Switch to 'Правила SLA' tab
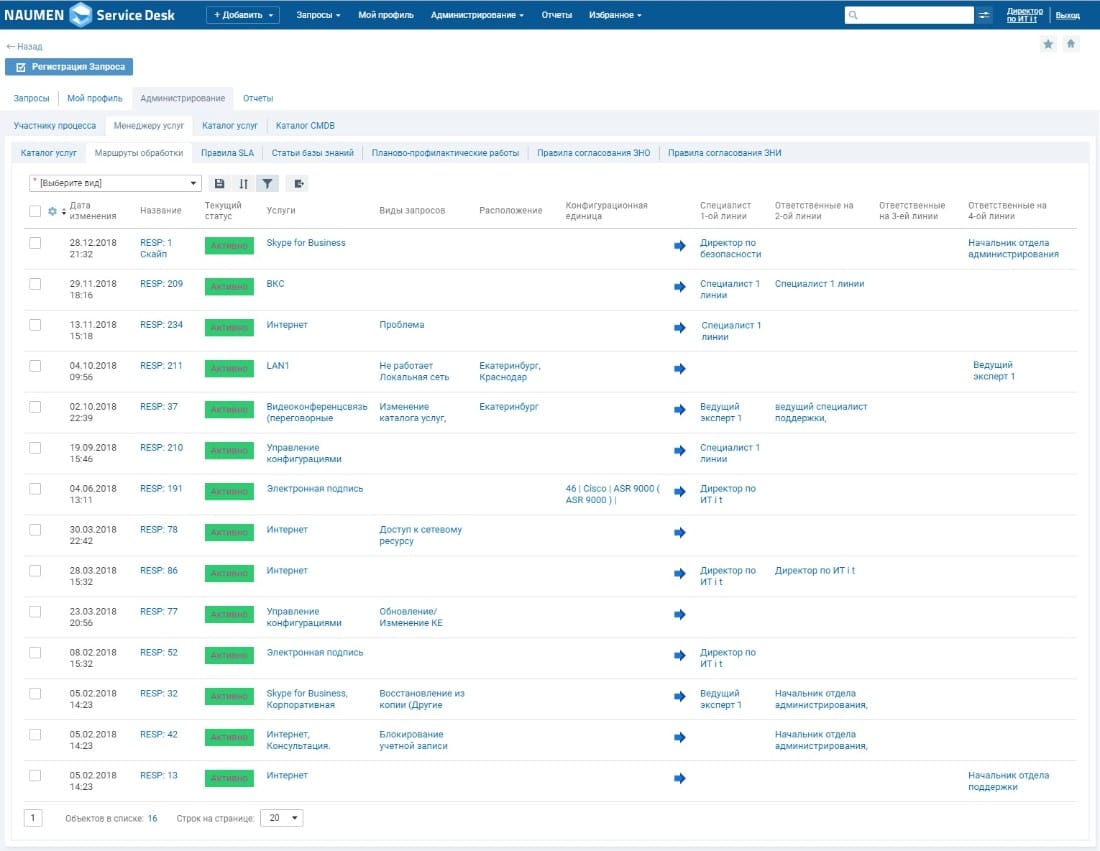Viewport: 1100px width, 851px height. coord(227,153)
